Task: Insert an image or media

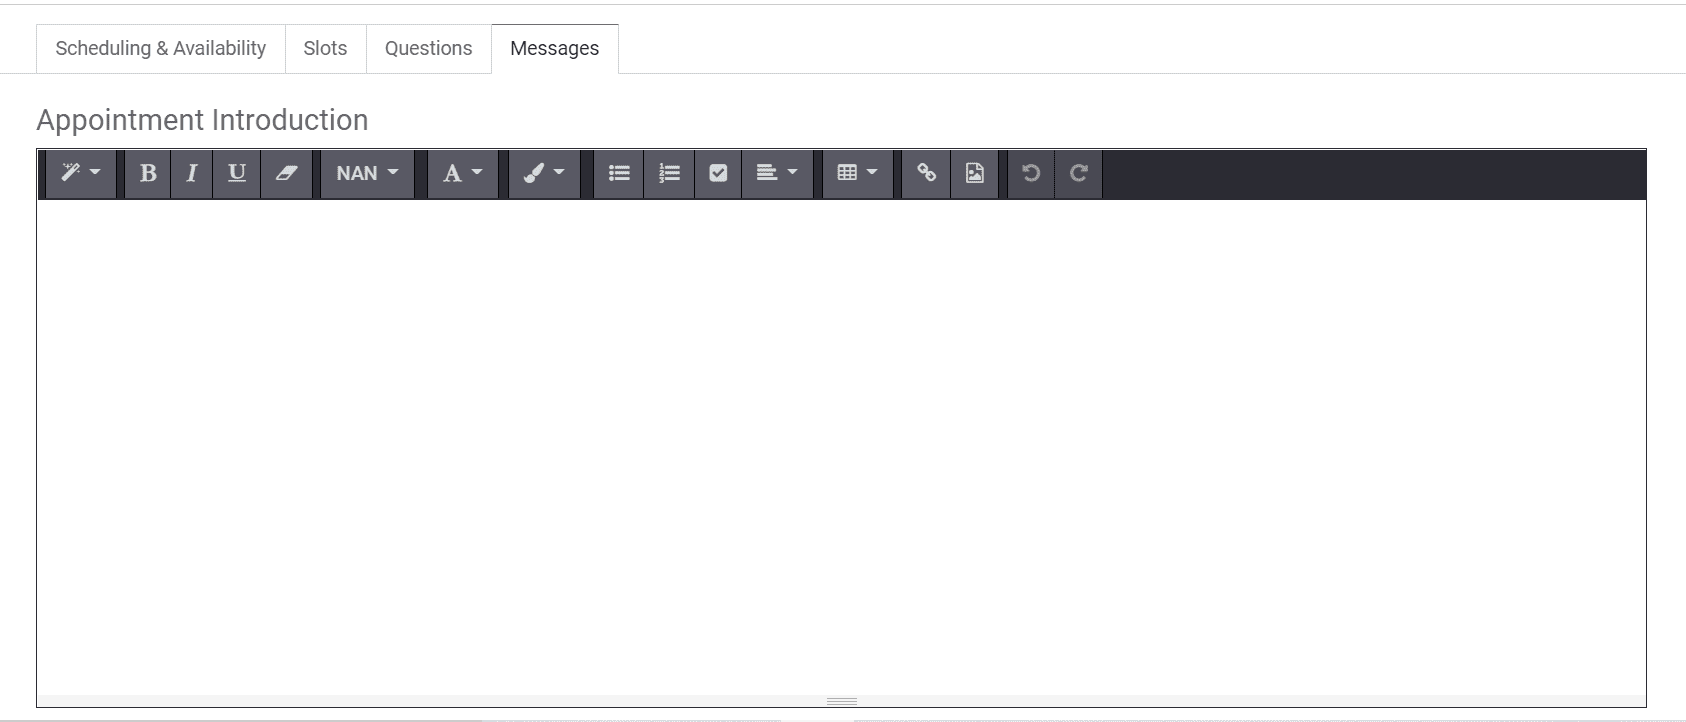Action: [x=975, y=174]
